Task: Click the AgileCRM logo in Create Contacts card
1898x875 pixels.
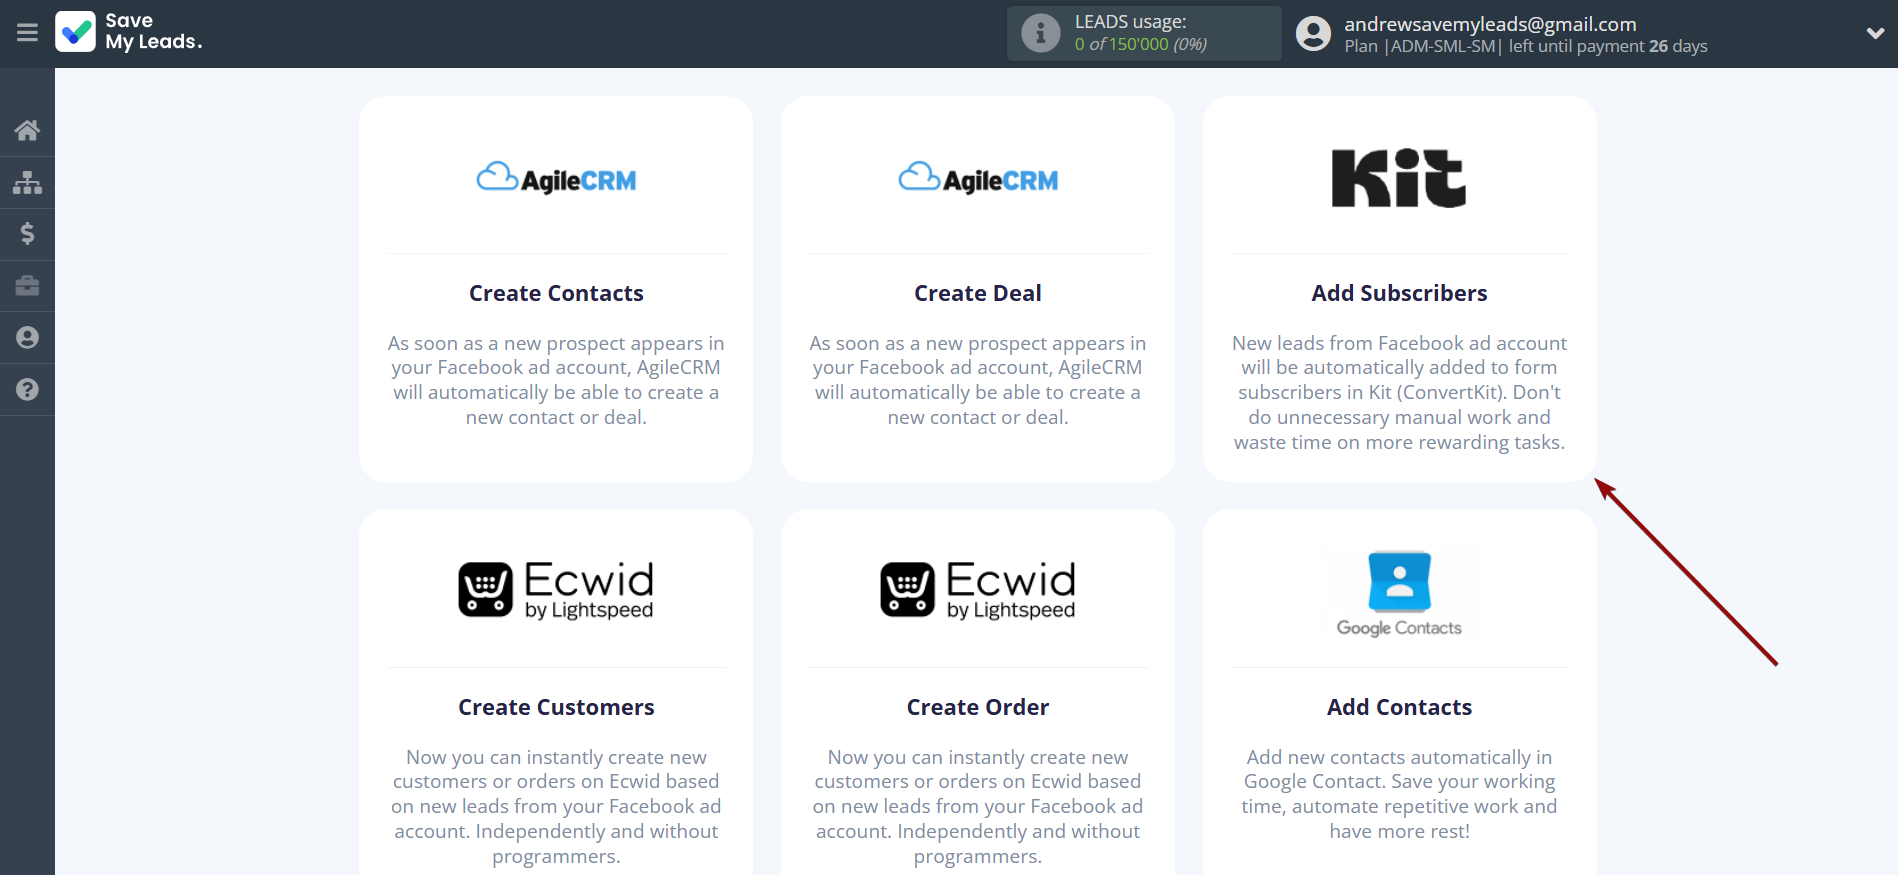Action: [x=556, y=178]
